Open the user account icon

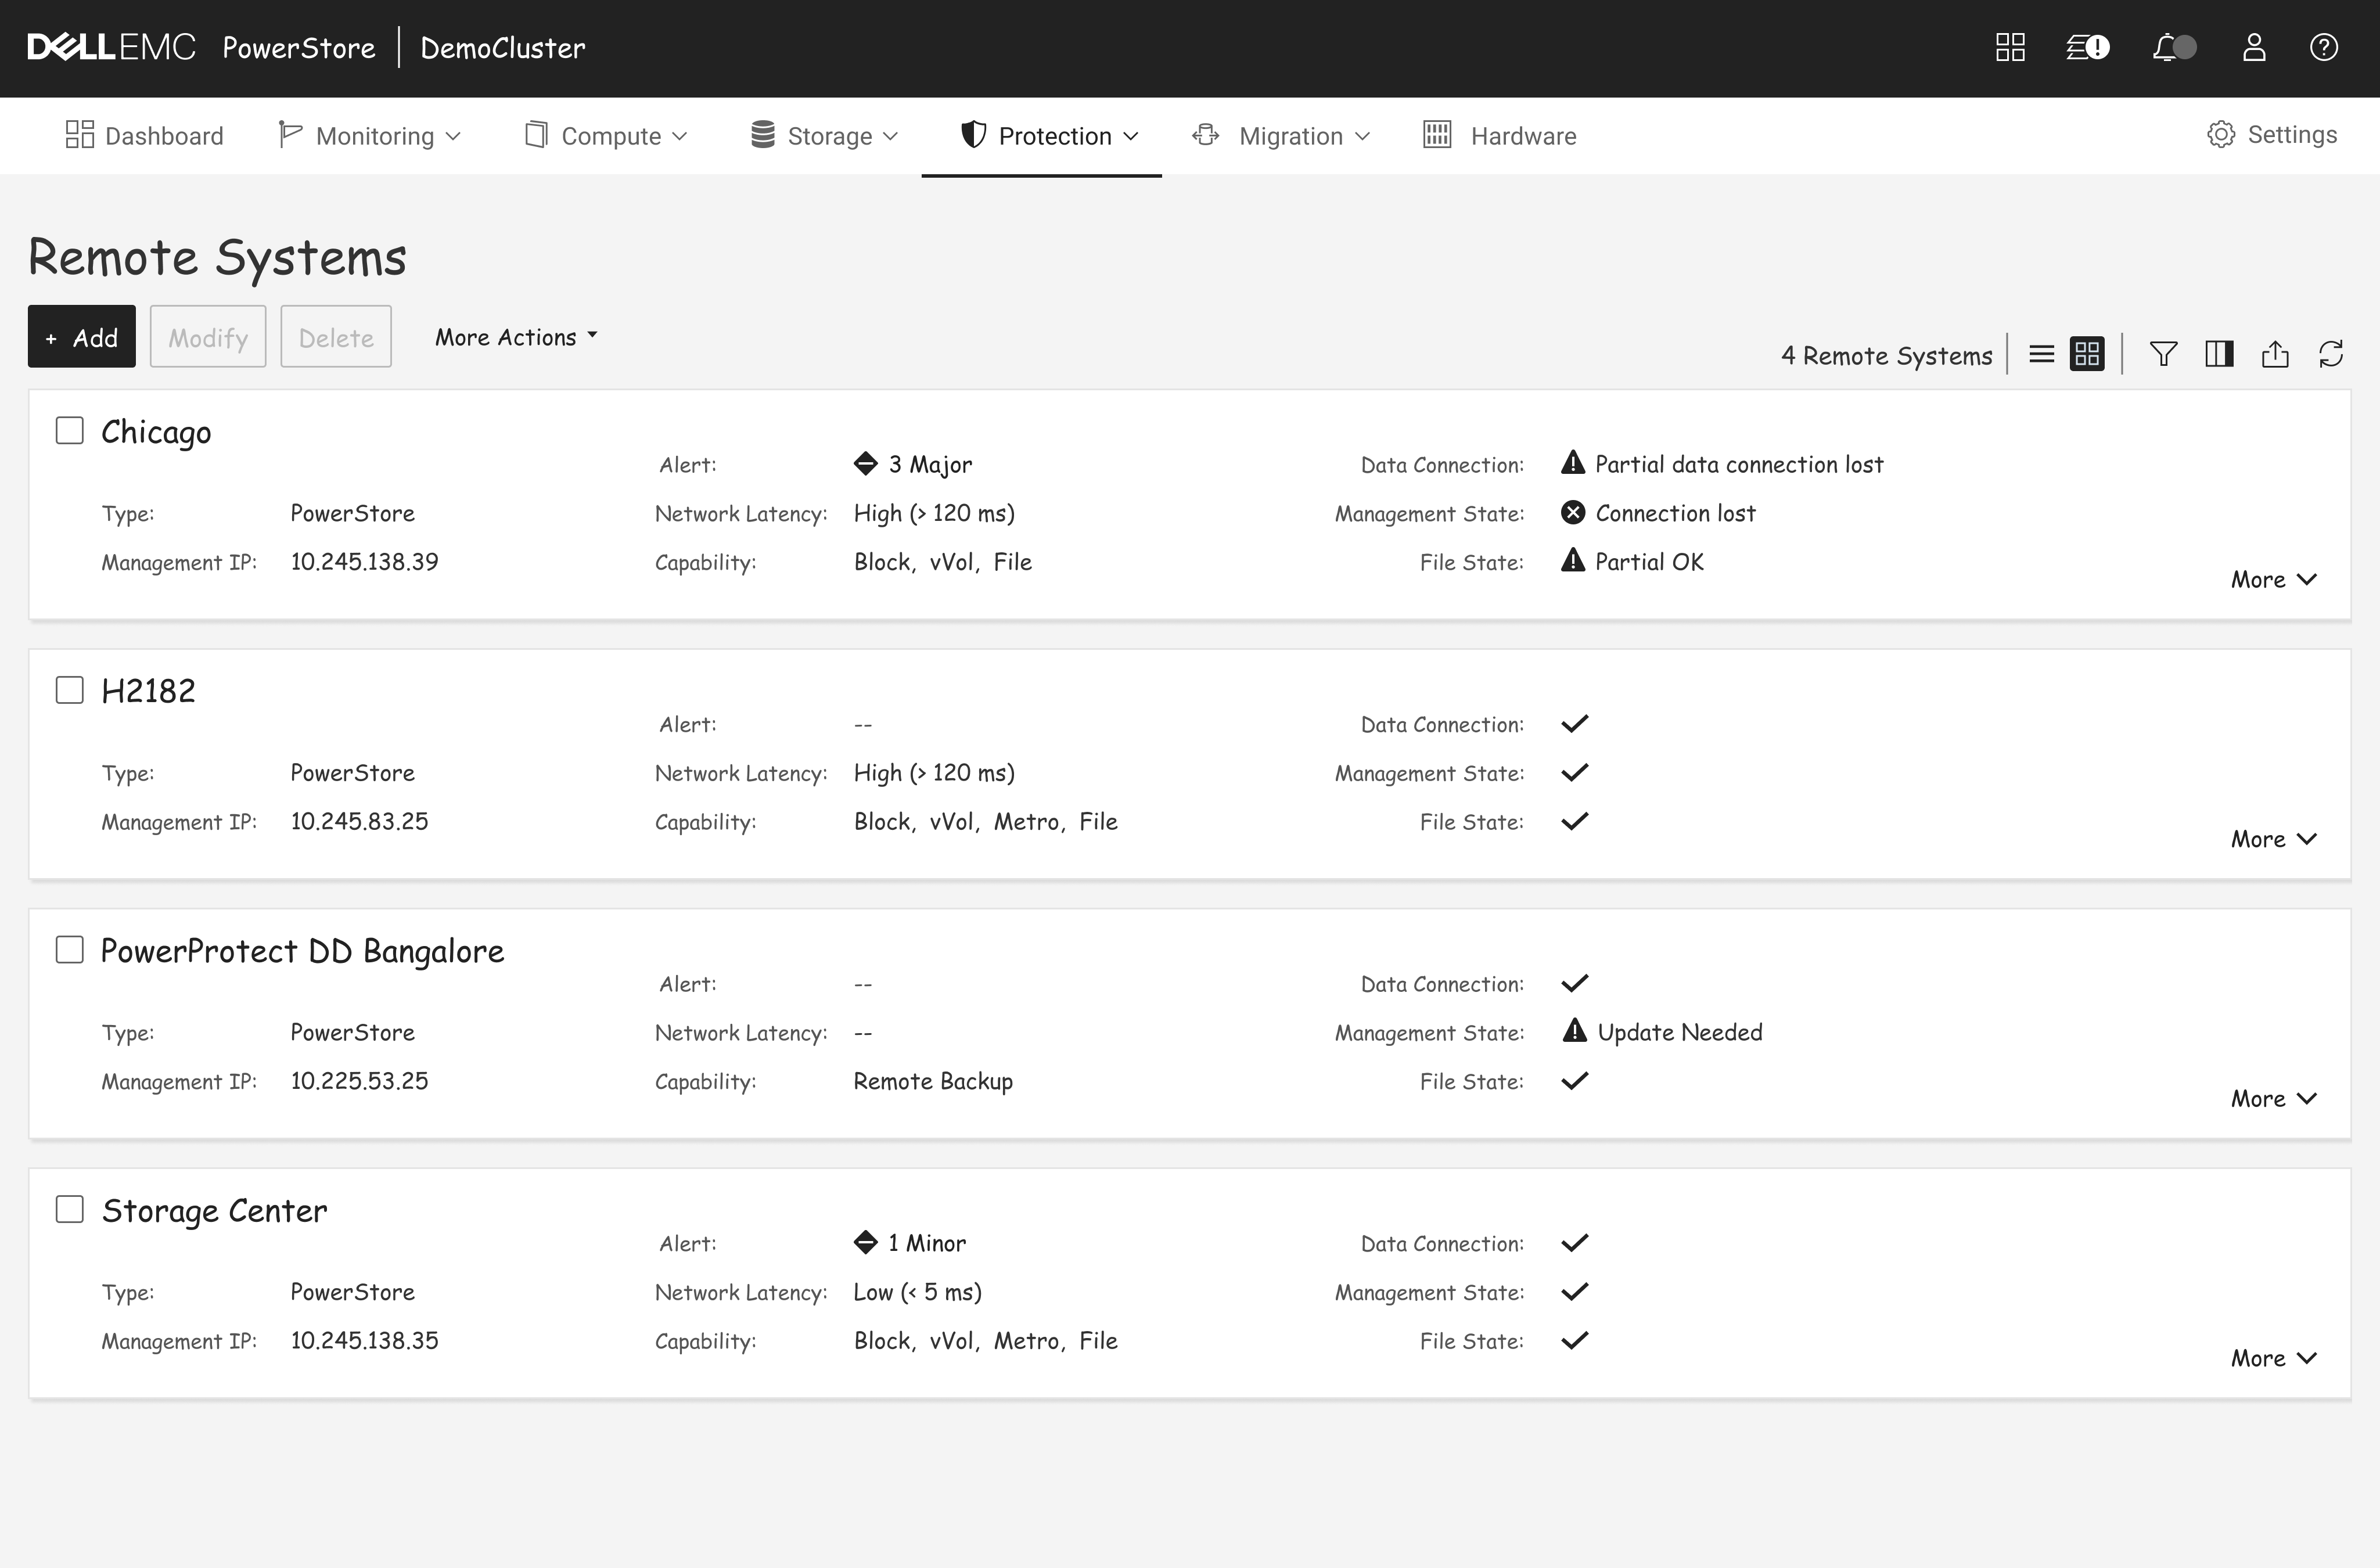[2254, 48]
